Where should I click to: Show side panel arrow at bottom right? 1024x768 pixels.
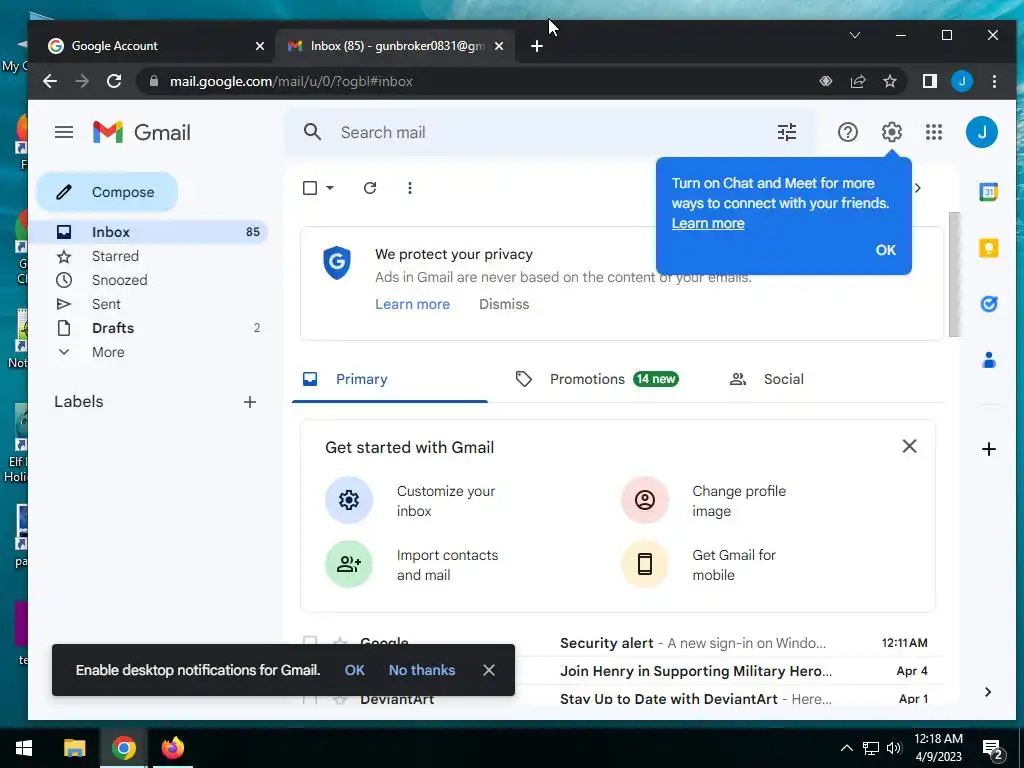click(988, 692)
